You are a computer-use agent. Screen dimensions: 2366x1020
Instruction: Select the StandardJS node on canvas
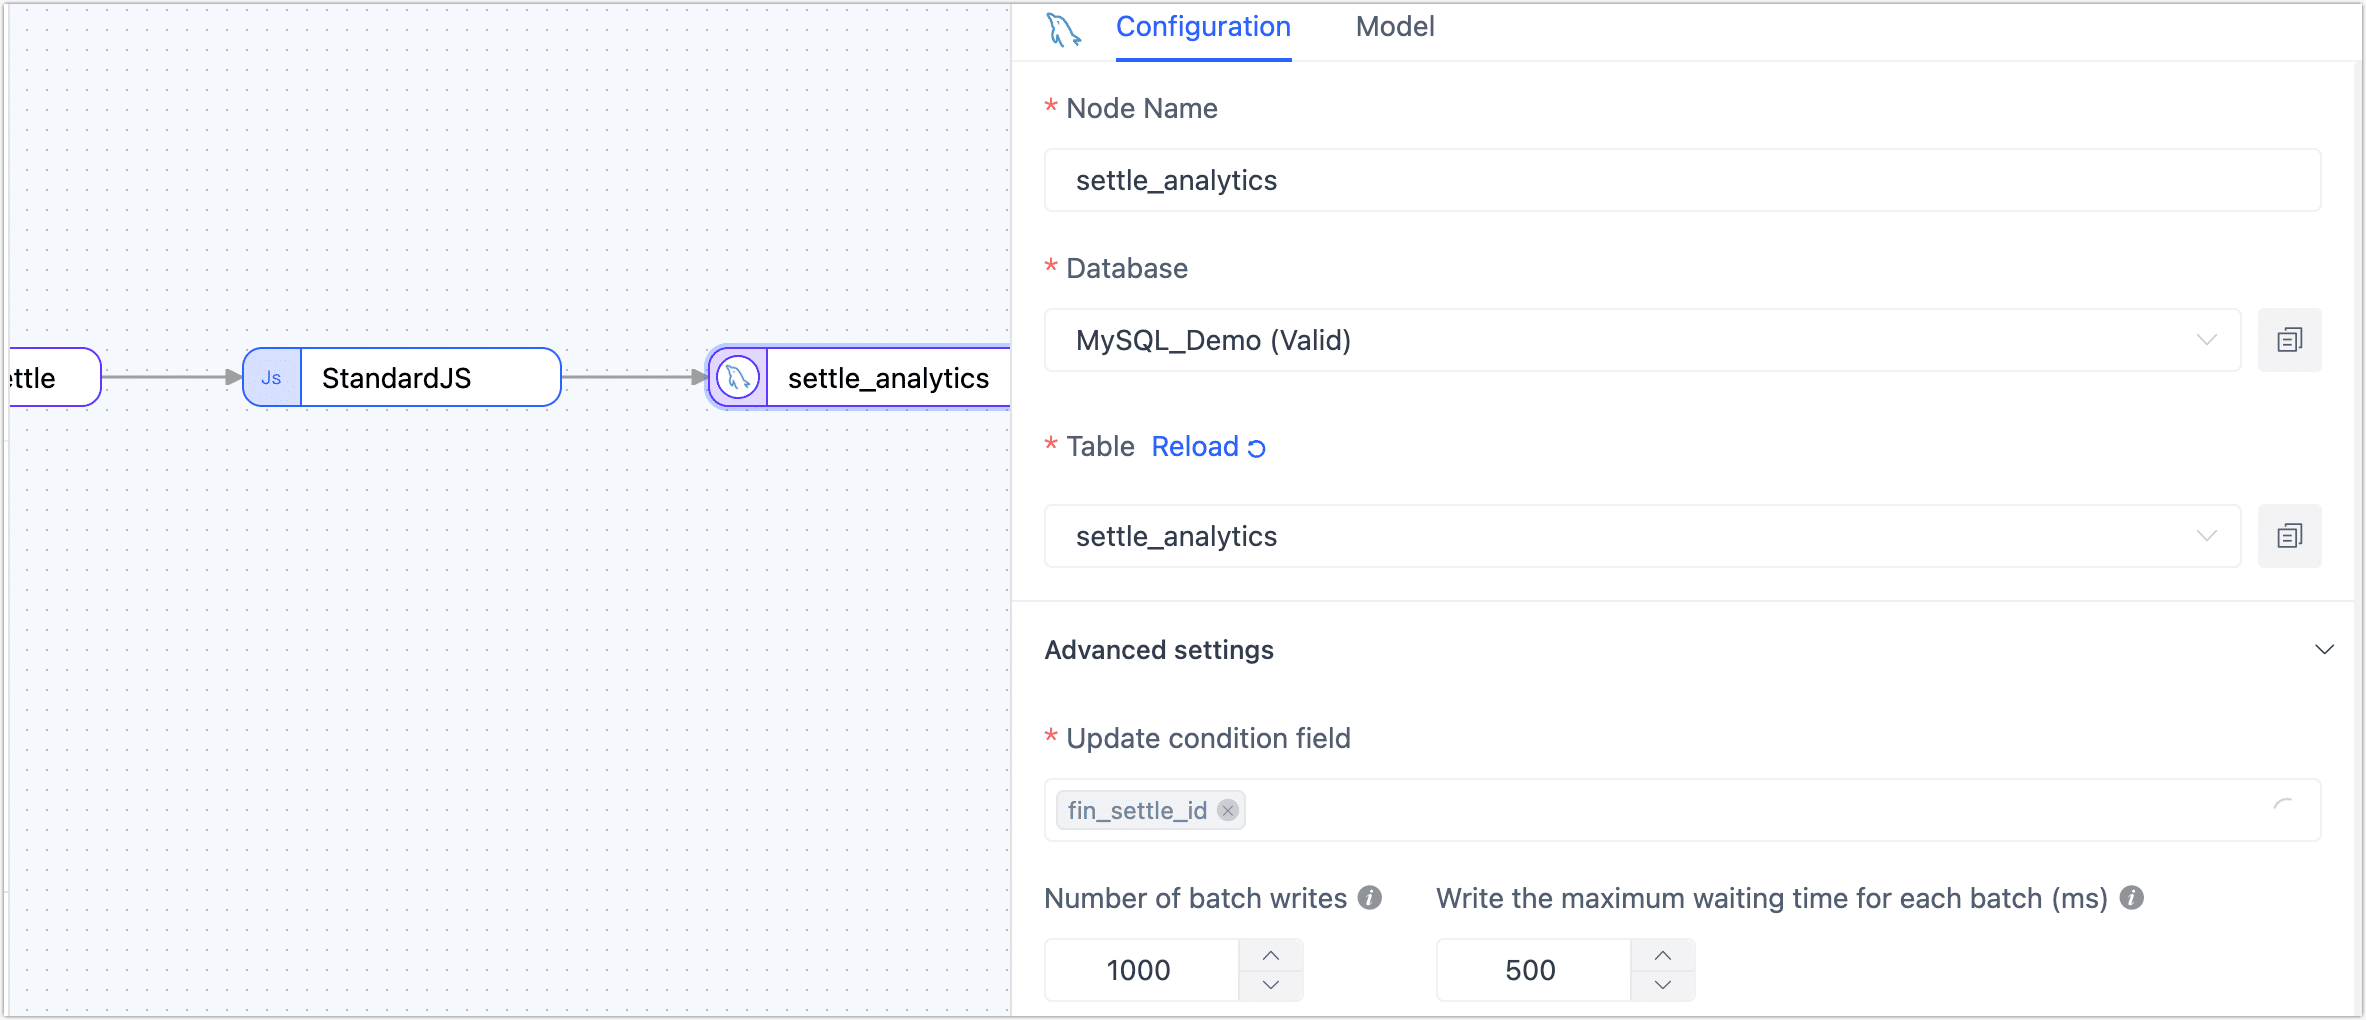[430, 378]
